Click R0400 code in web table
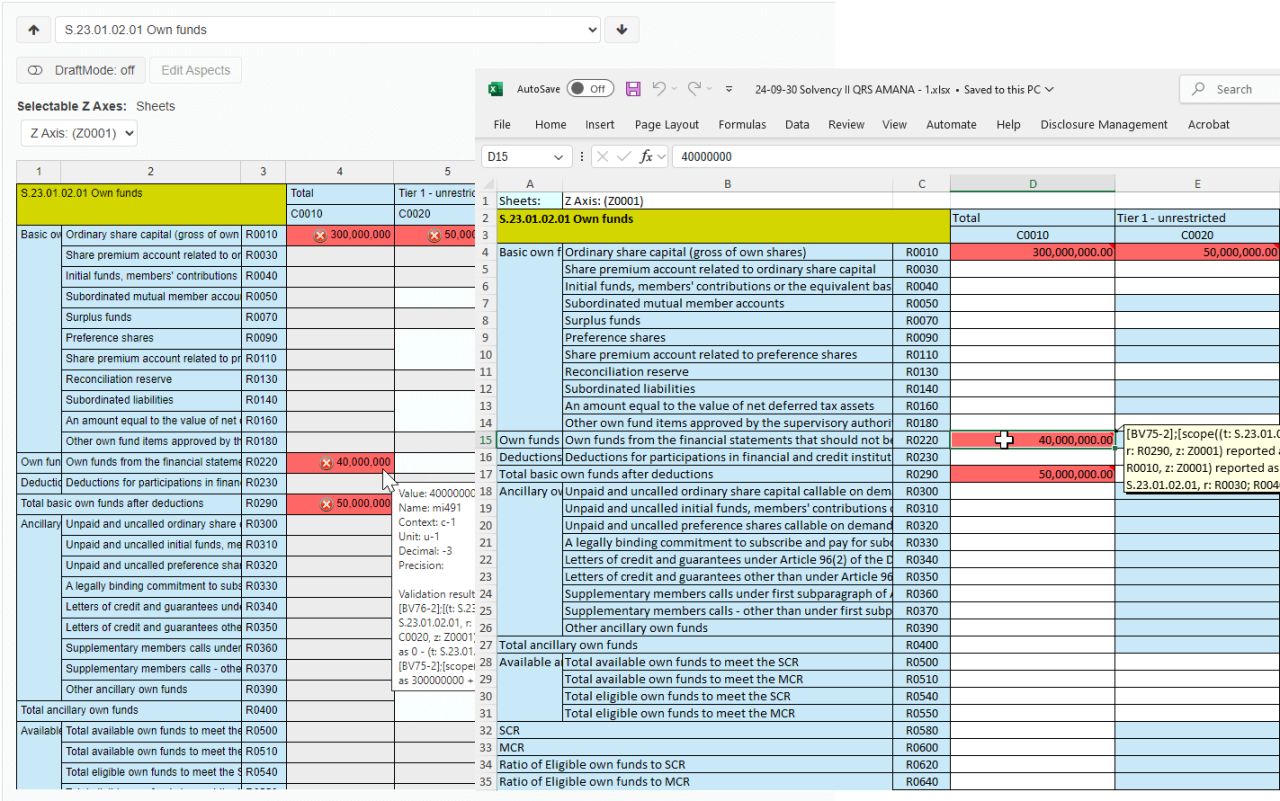1280x801 pixels. point(264,710)
